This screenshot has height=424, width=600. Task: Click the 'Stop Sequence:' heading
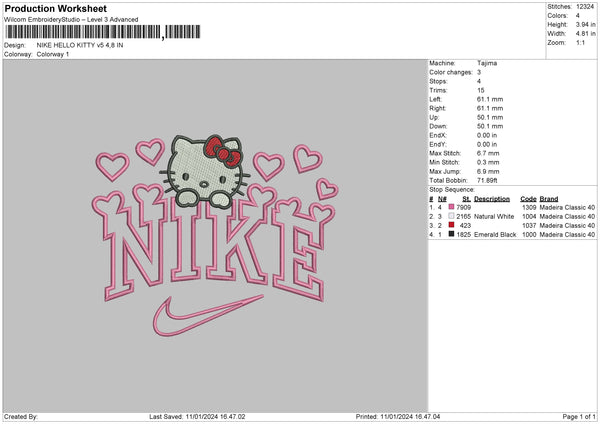452,190
